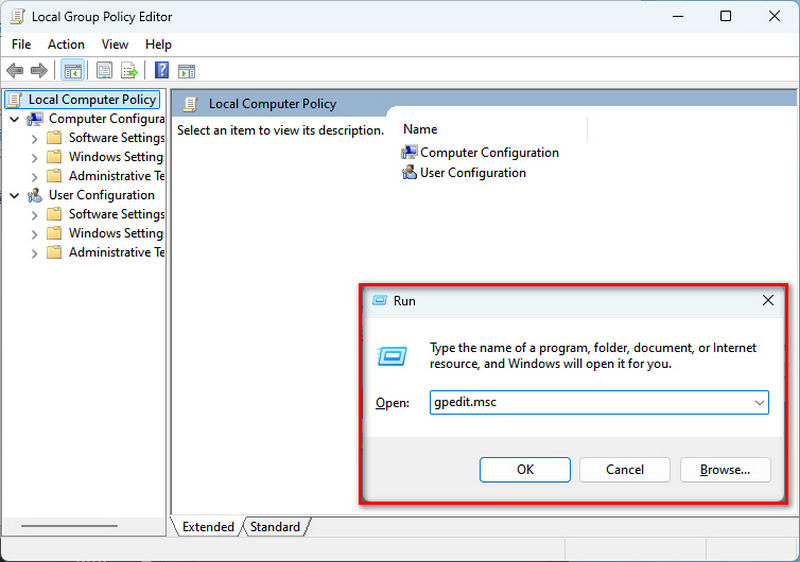Click Browse... in the Run dialog
800x562 pixels.
(725, 469)
